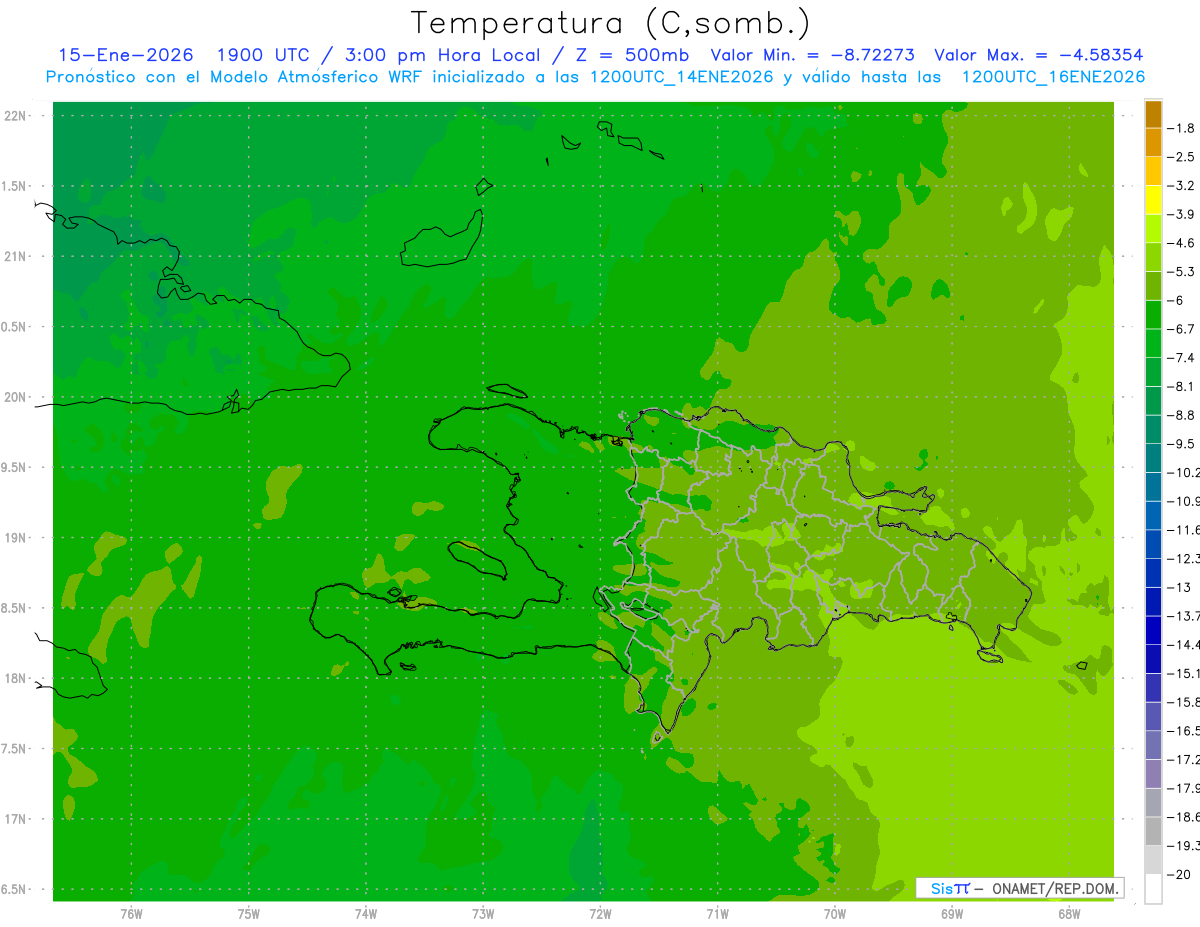This screenshot has height=927, width=1200.
Task: Click the '-5.3' color bar label
Action: point(1180,271)
